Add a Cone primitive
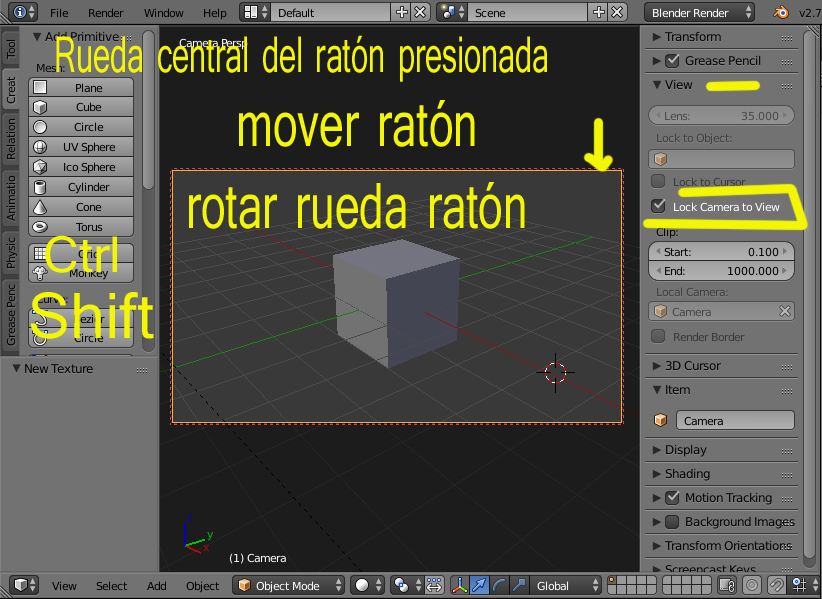The image size is (822, 599). [81, 206]
